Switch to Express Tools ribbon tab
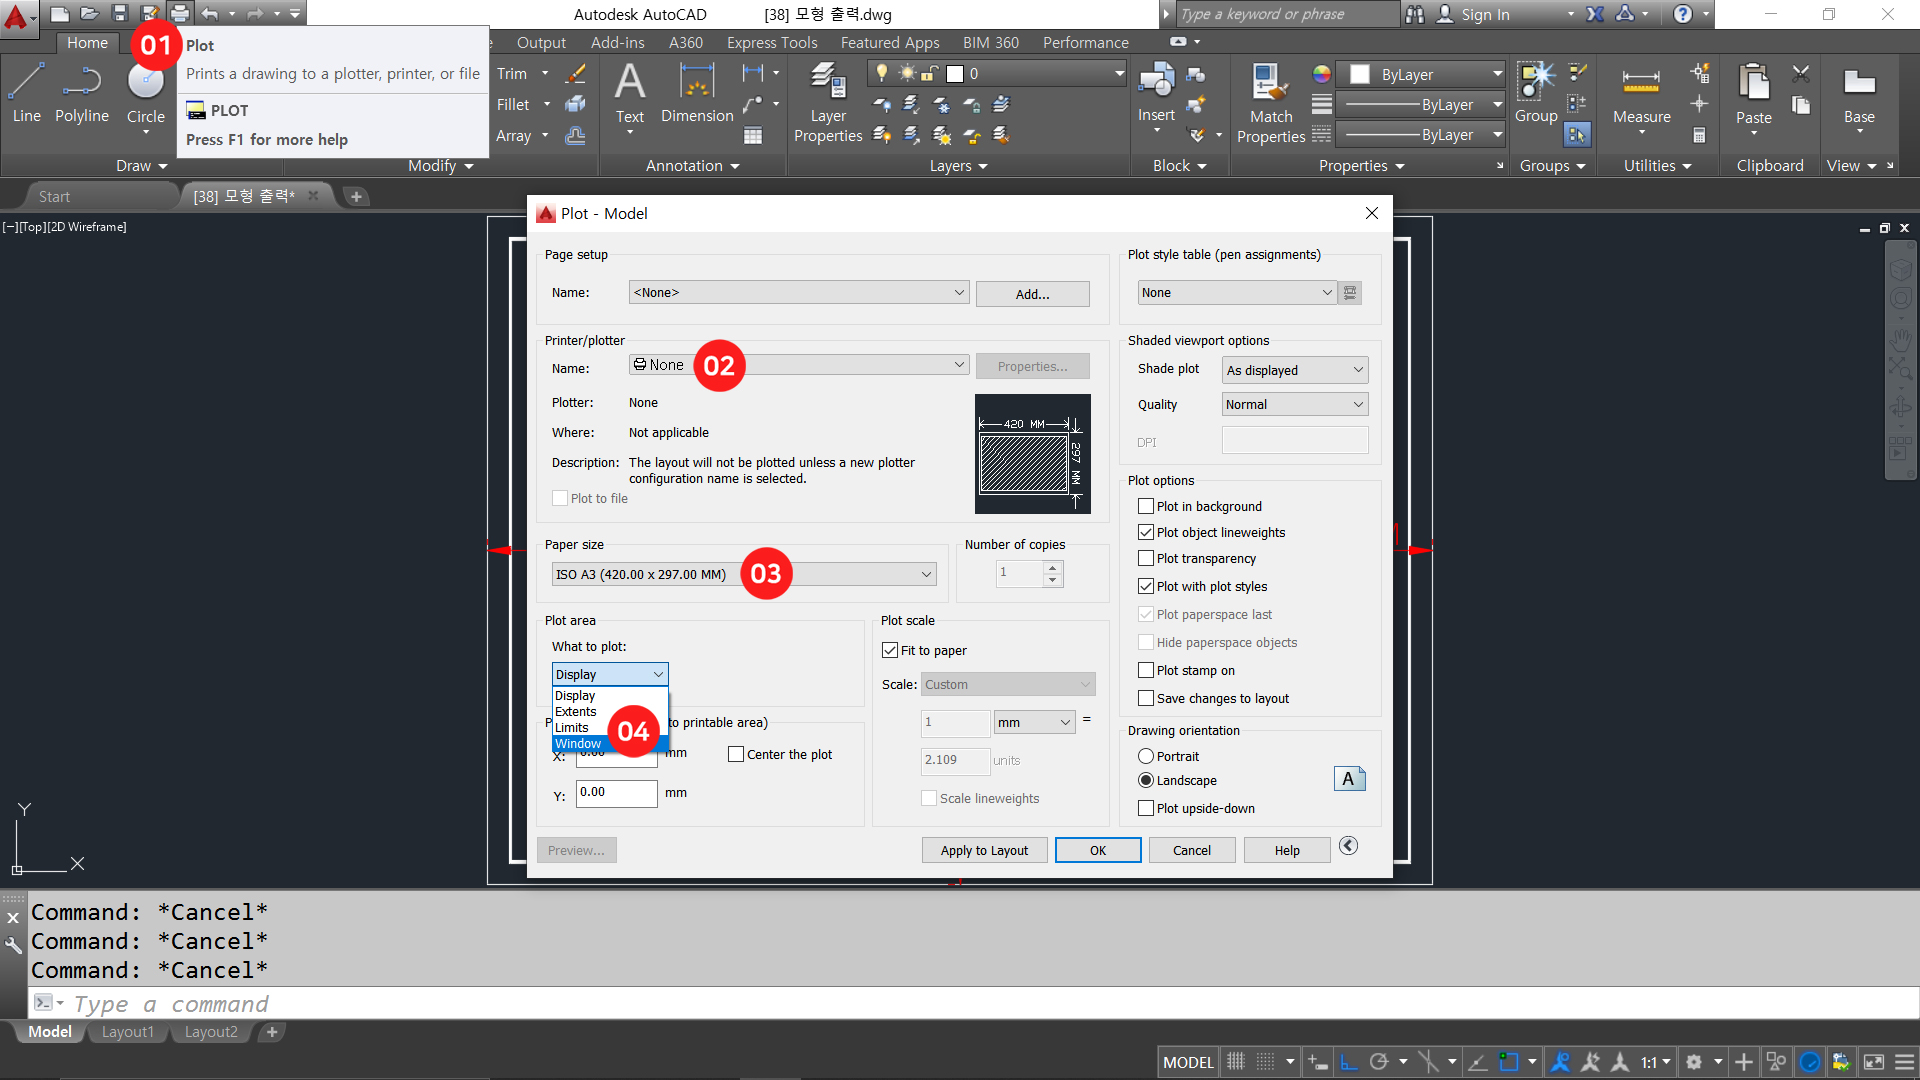Image resolution: width=1920 pixels, height=1080 pixels. pyautogui.click(x=772, y=43)
